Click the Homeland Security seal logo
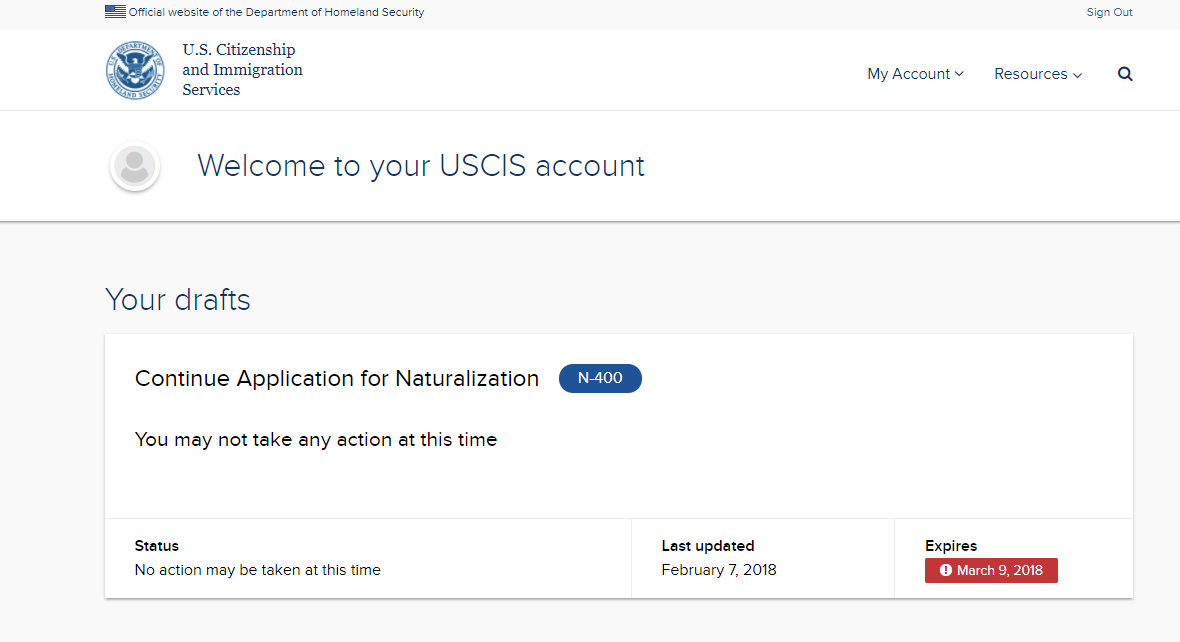Screen dimensions: 1180x642 pyautogui.click(x=135, y=70)
